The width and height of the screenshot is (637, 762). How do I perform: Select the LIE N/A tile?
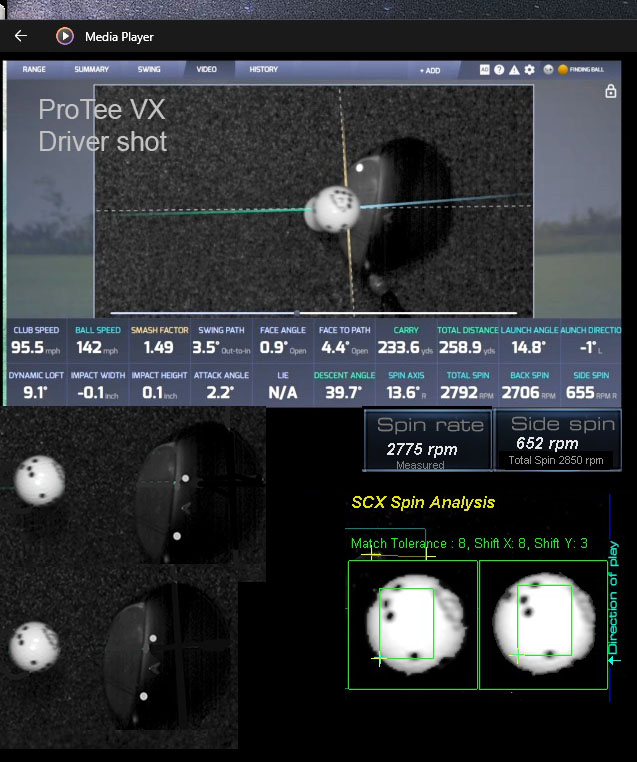click(x=283, y=385)
